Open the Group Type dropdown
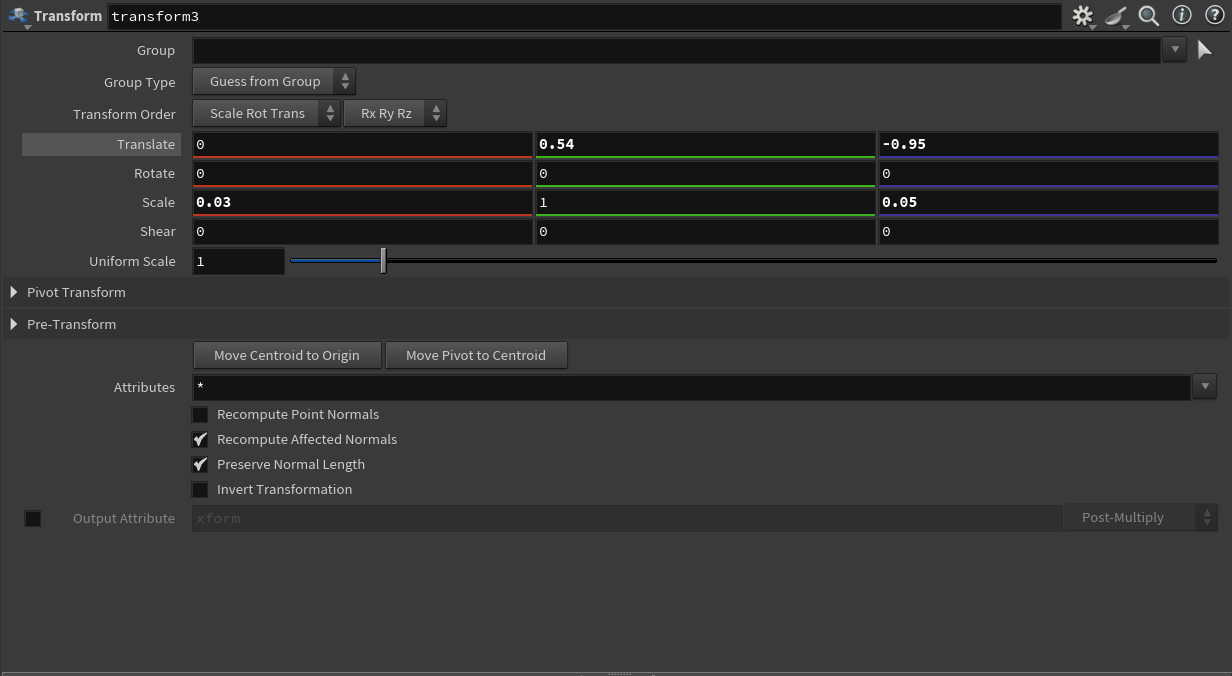This screenshot has width=1232, height=676. pos(274,81)
